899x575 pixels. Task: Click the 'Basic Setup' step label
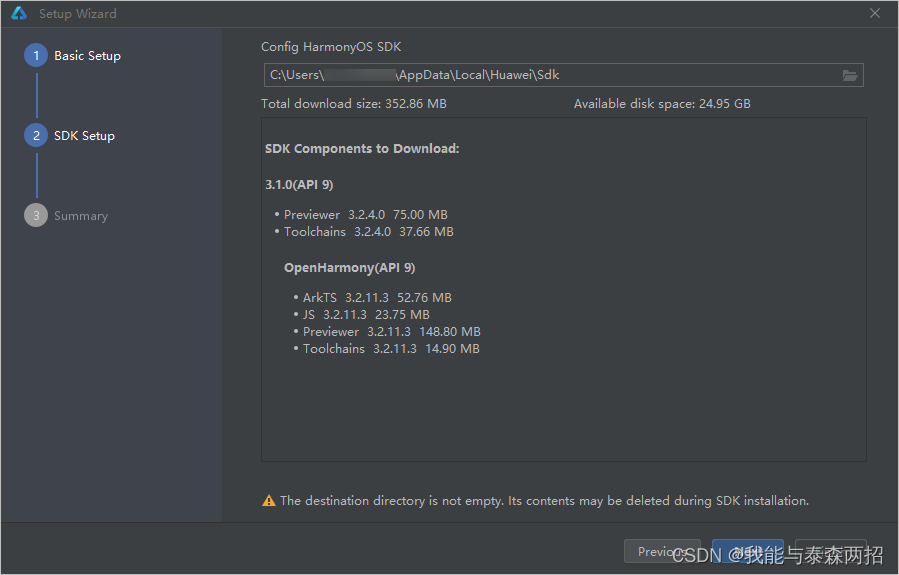point(88,56)
